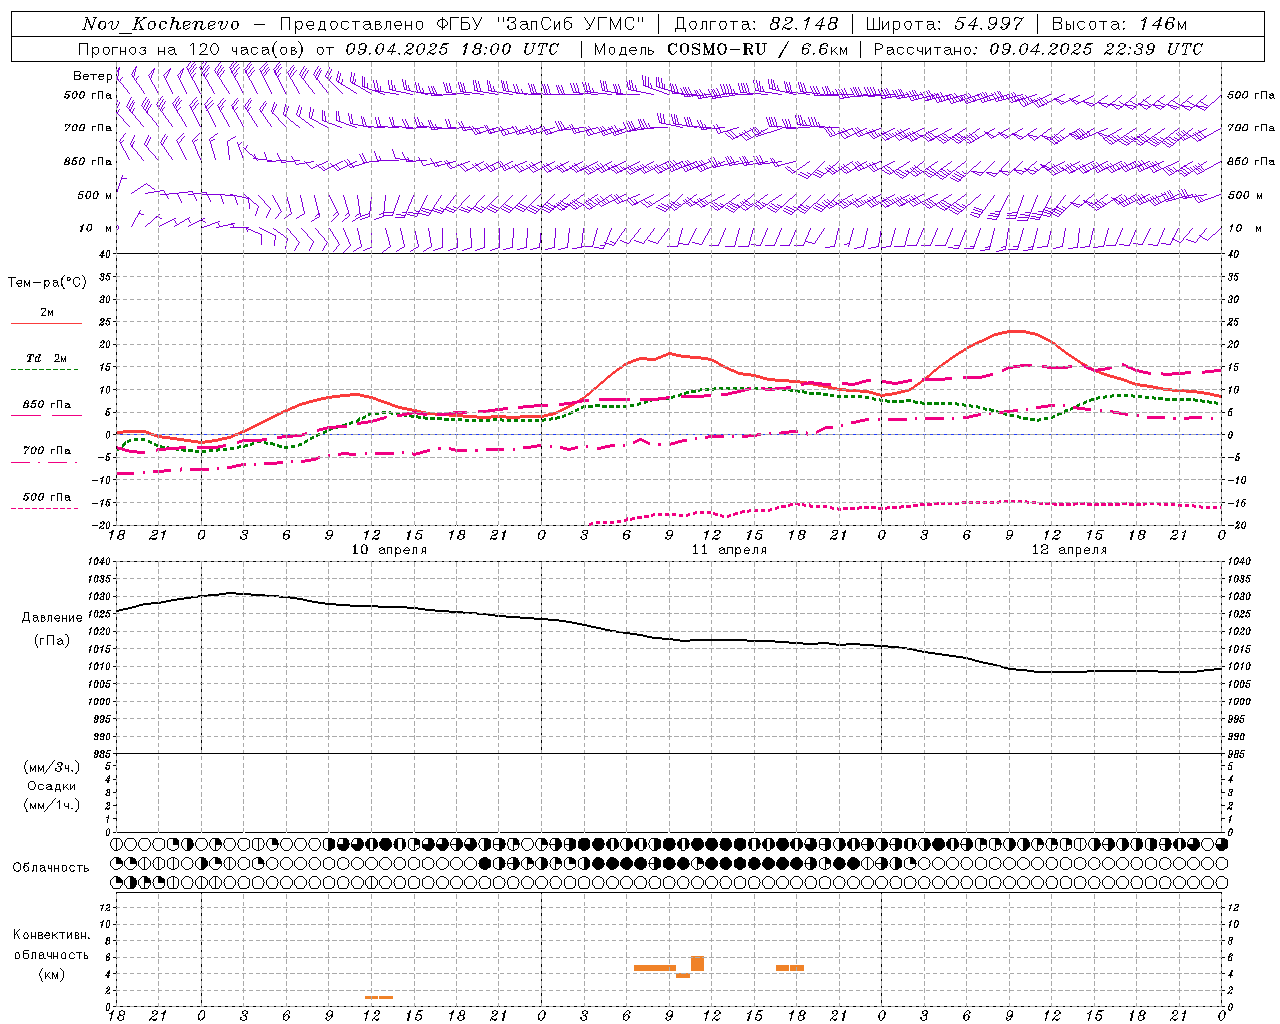1280x1024 pixels.
Task: Click the Облачность row label
Action: pos(51,867)
